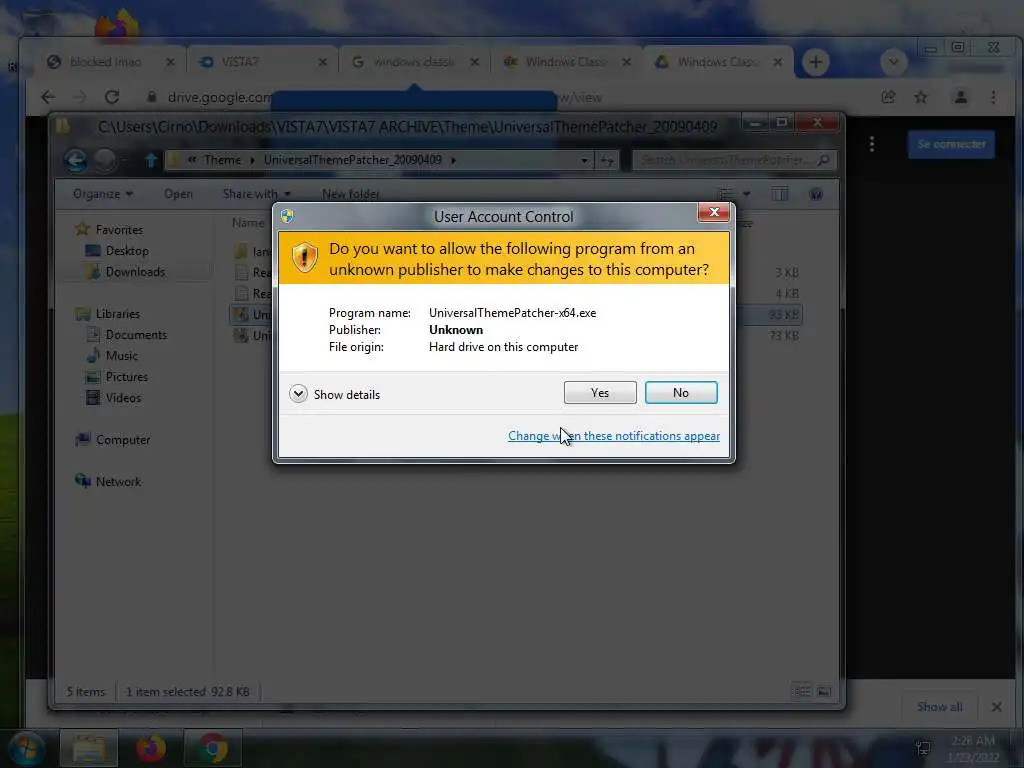Select Pictures library in navigation pane
Screen dimensions: 1024x768
(x=127, y=377)
